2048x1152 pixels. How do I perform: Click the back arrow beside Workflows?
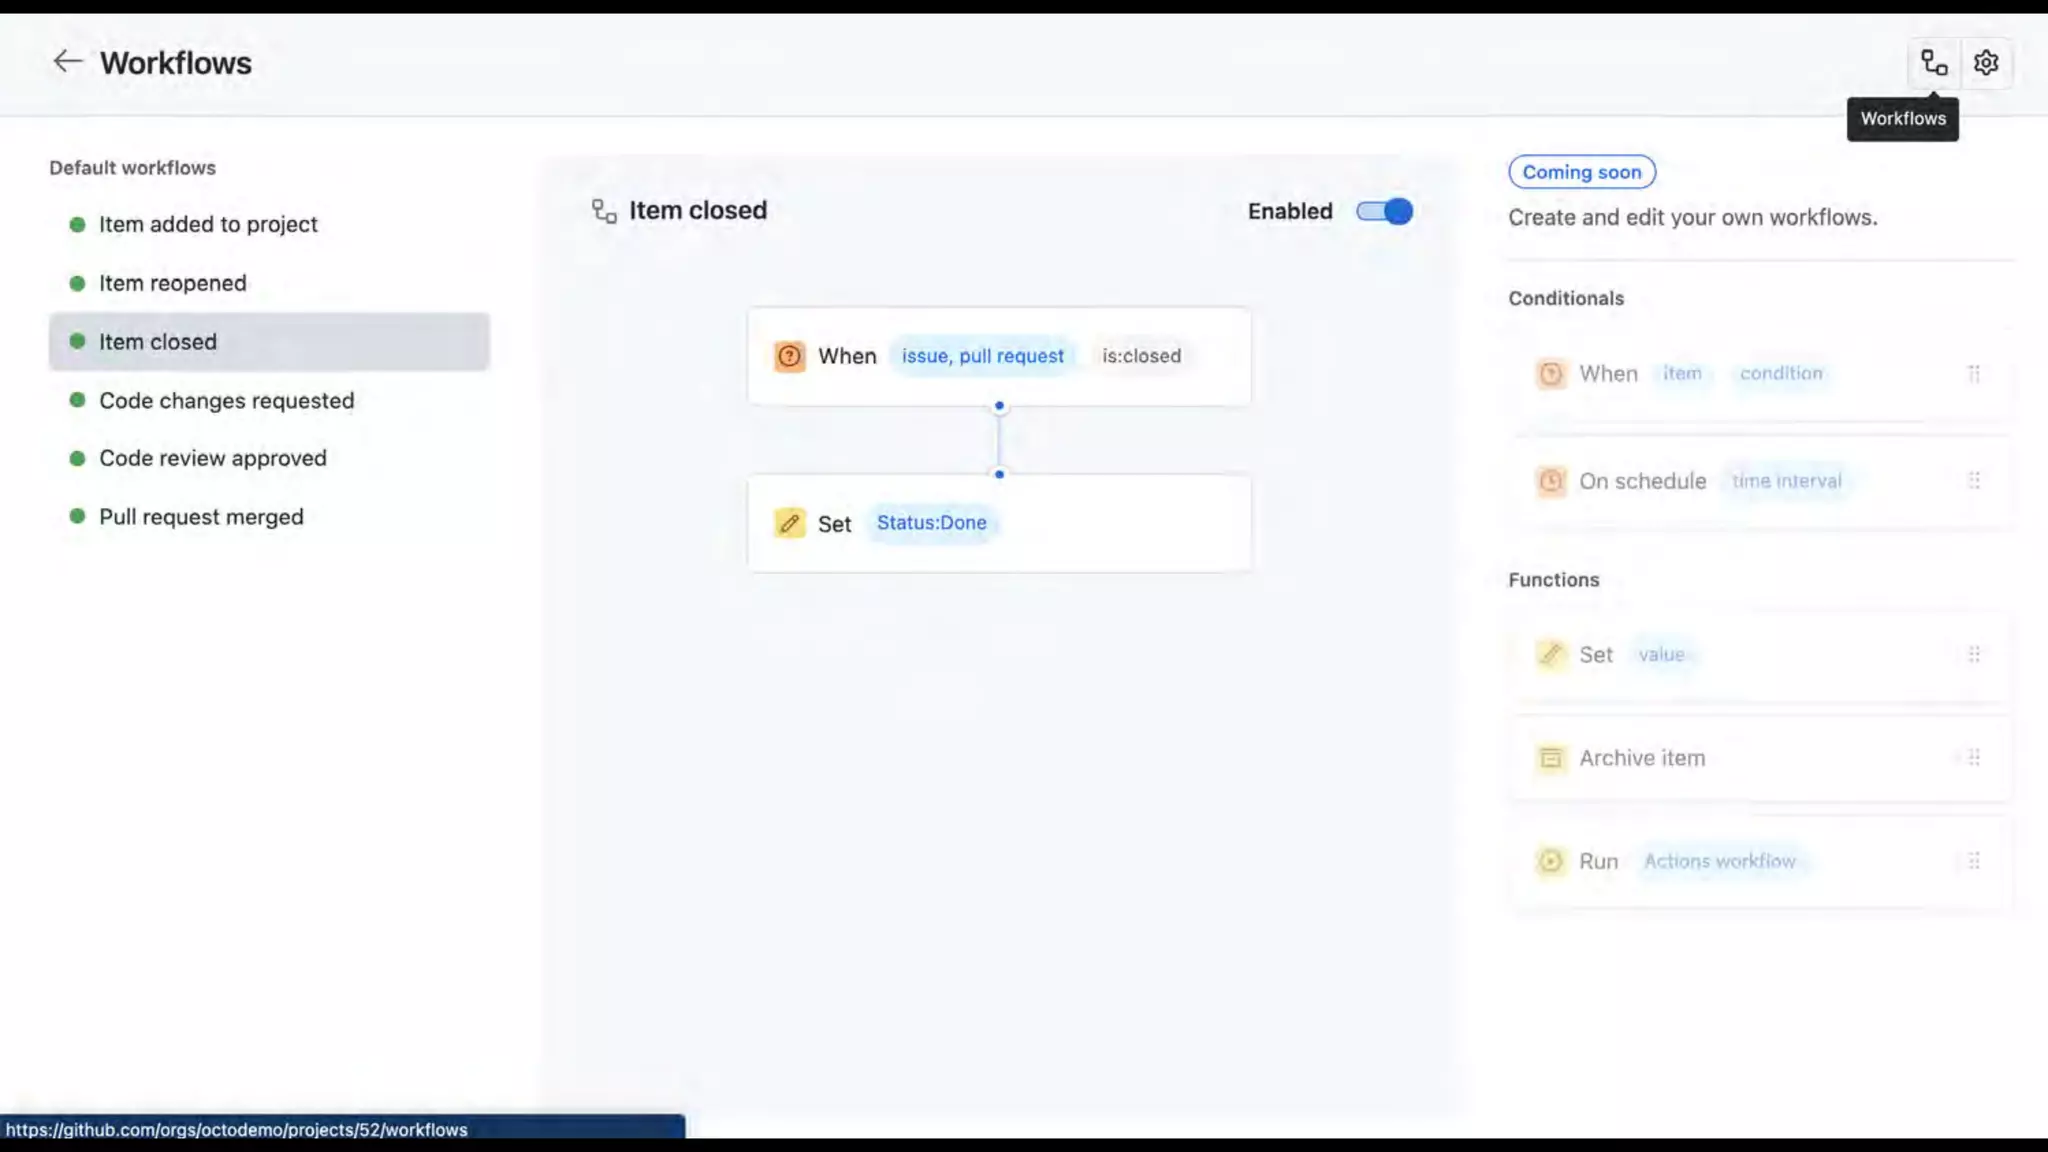(67, 62)
